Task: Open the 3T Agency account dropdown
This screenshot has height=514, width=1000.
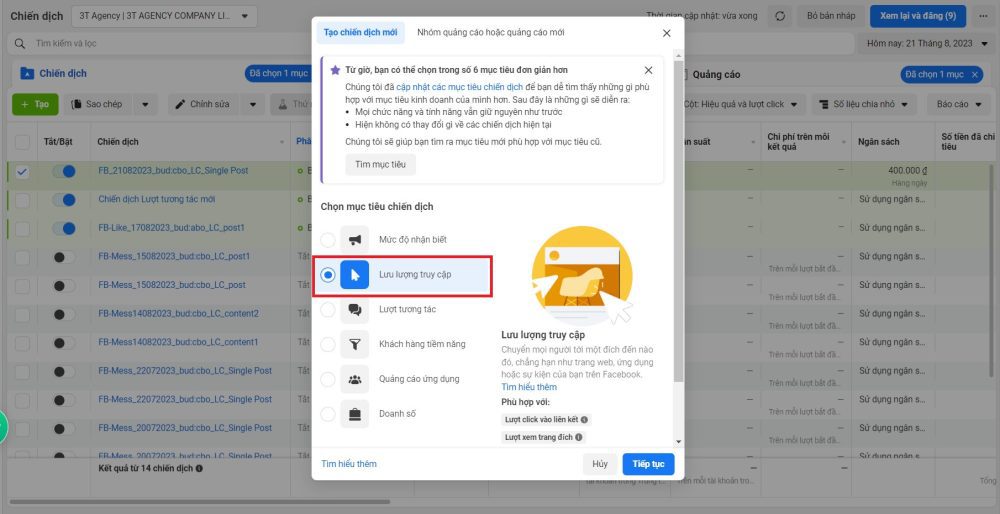Action: click(x=165, y=17)
